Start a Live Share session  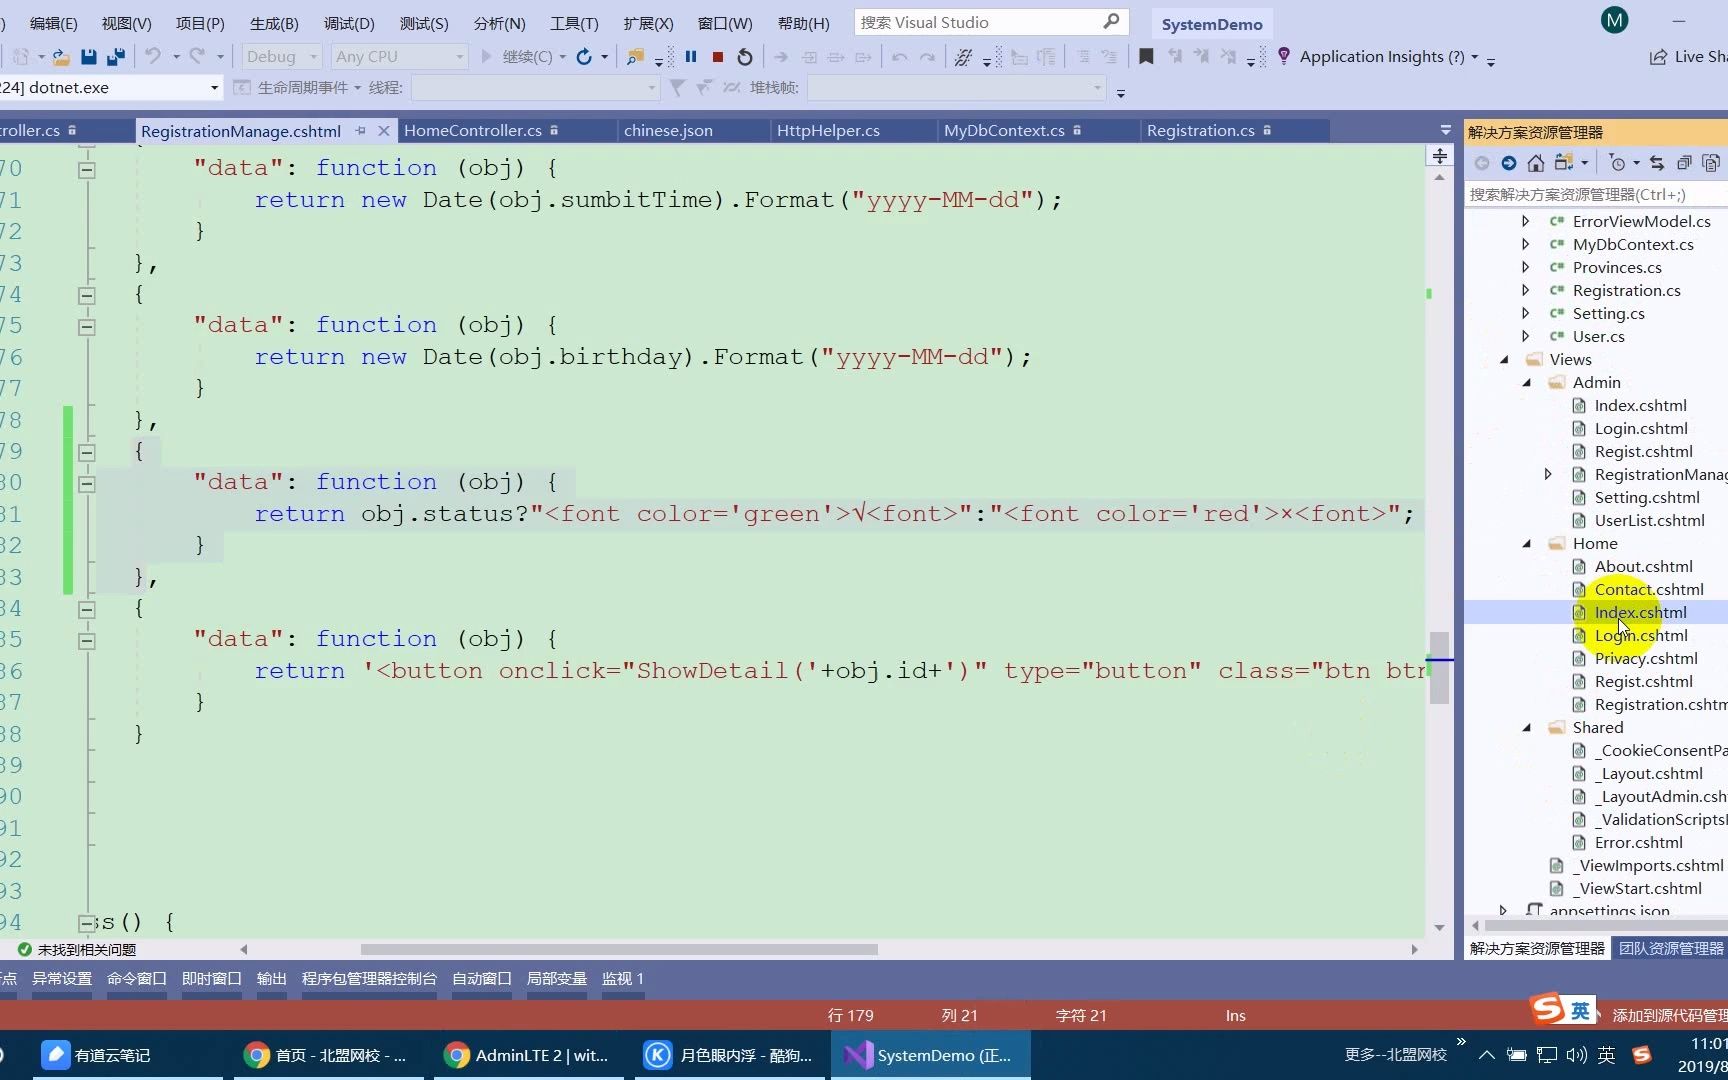(x=1688, y=57)
